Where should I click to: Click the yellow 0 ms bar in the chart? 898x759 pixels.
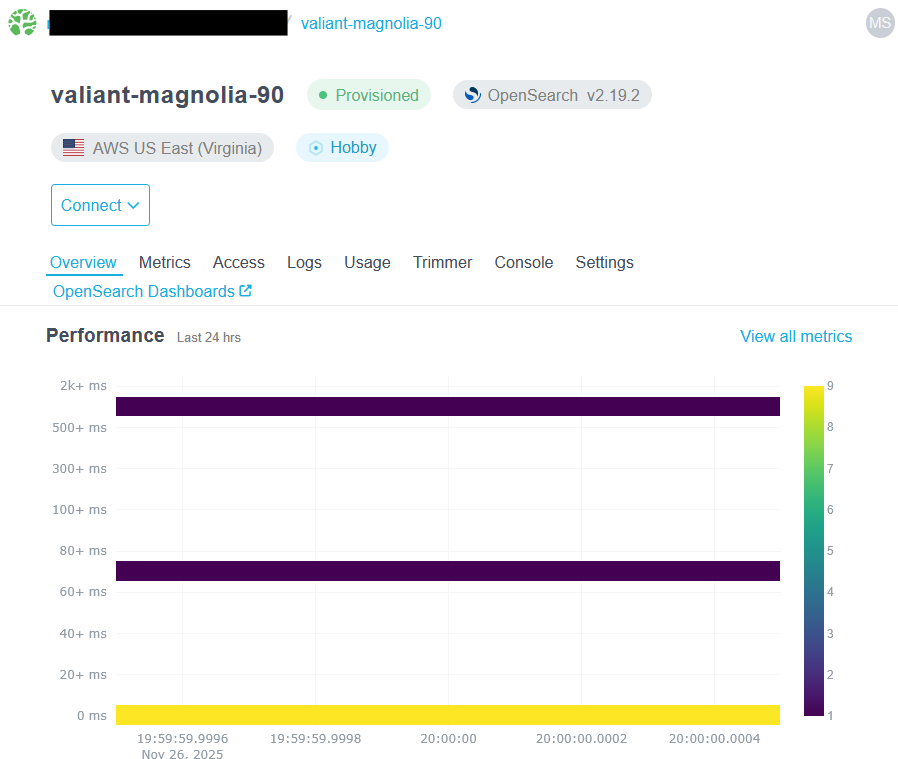(448, 714)
